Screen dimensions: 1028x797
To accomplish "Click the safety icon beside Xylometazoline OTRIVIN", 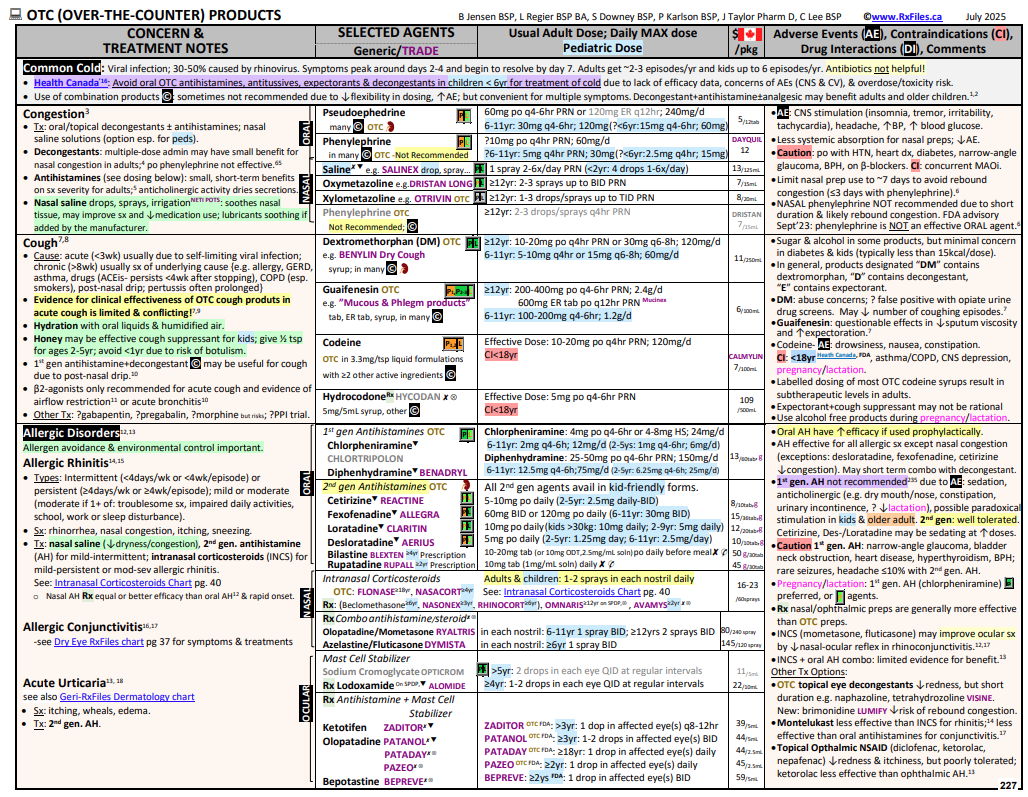I will (479, 197).
